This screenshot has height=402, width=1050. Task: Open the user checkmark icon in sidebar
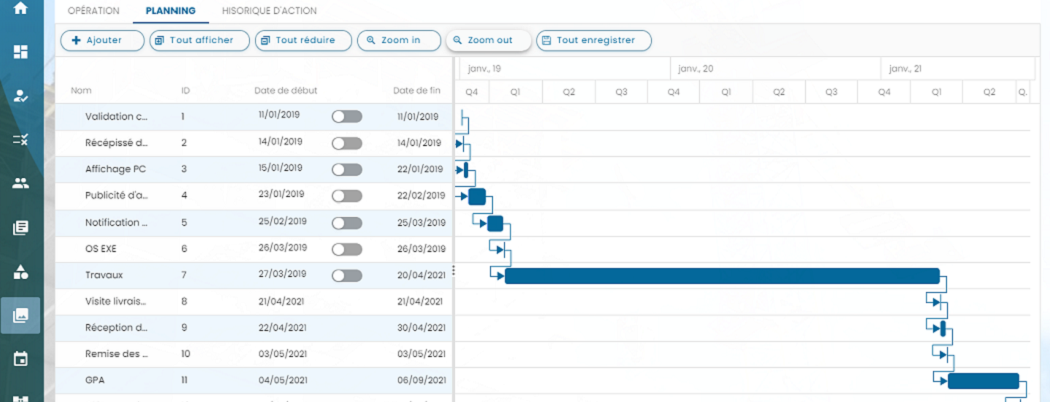21,96
